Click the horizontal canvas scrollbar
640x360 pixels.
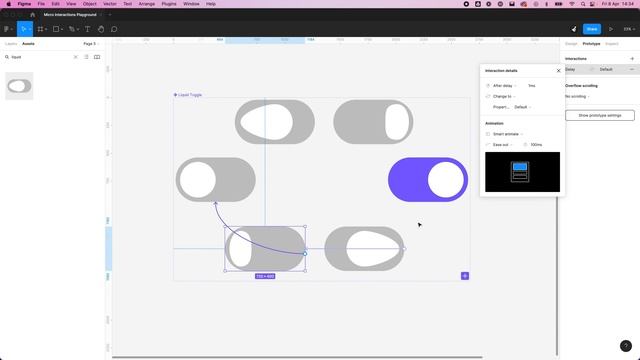click(x=297, y=357)
